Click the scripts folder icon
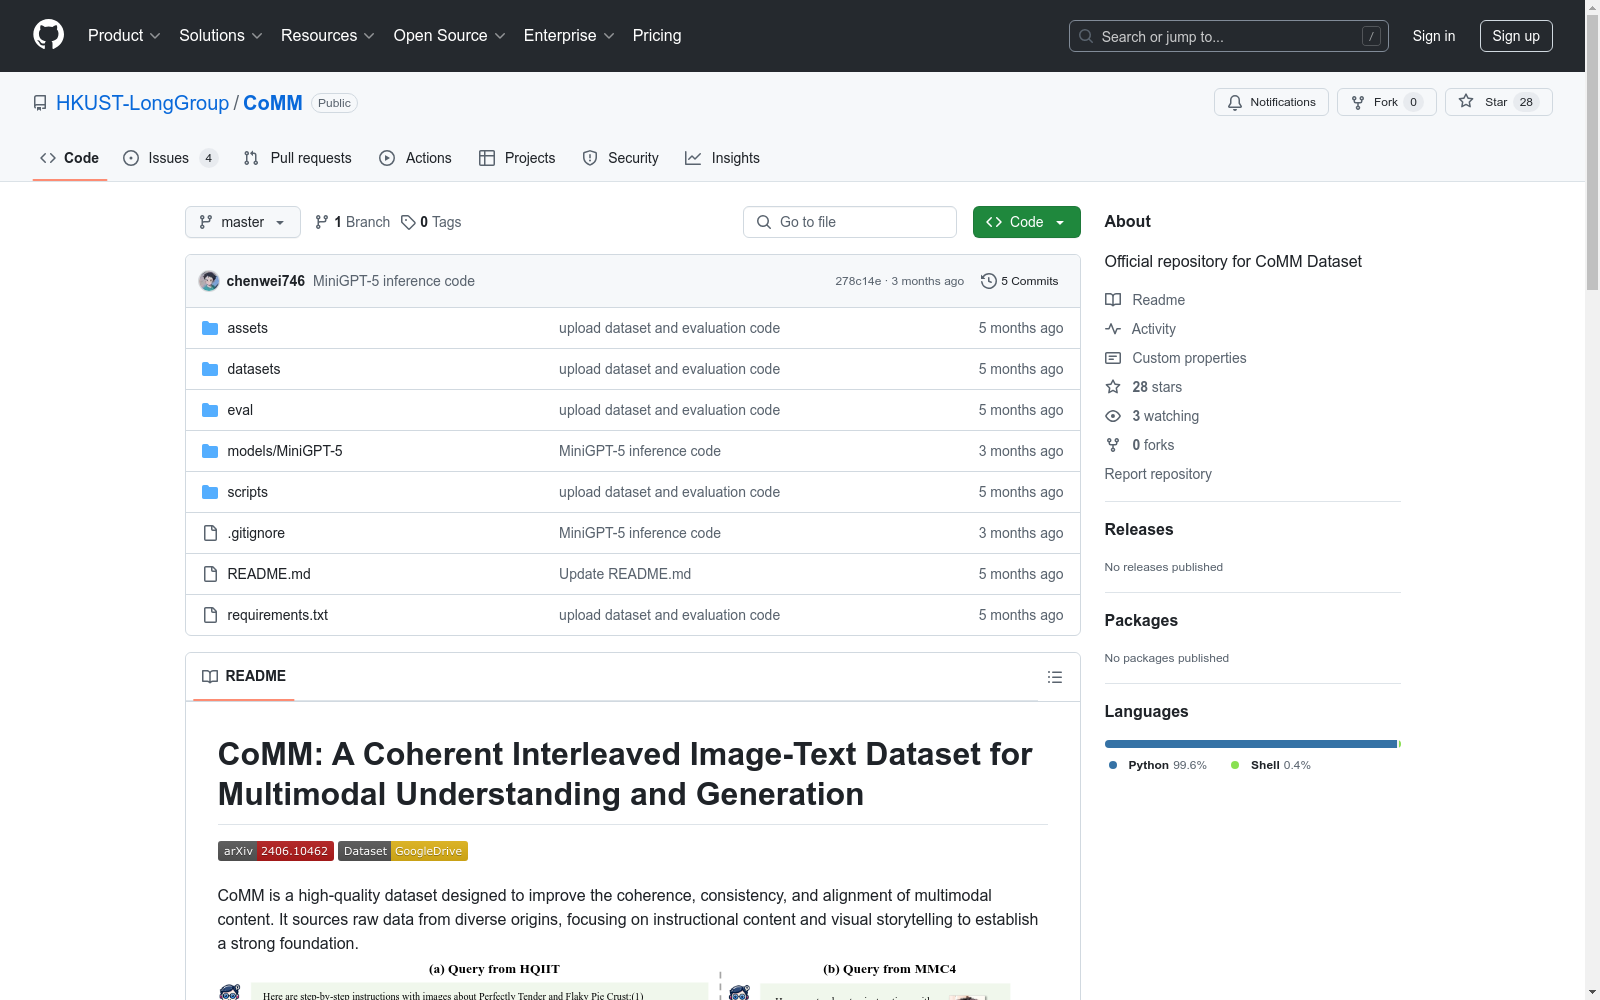The height and width of the screenshot is (1000, 1600). coord(210,492)
